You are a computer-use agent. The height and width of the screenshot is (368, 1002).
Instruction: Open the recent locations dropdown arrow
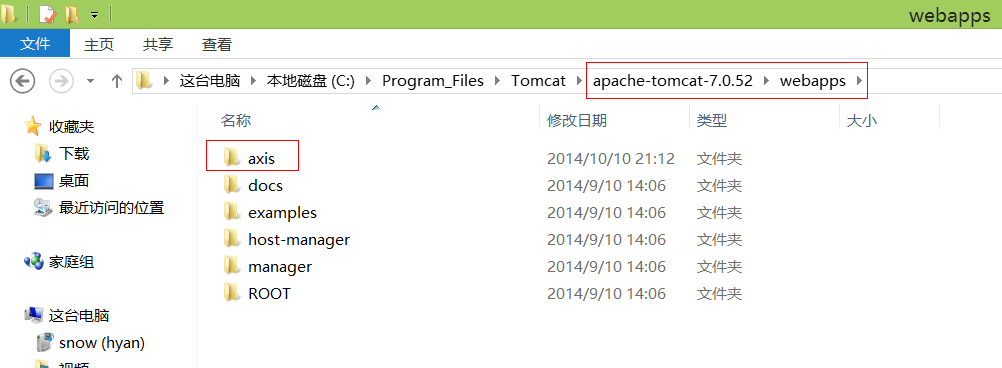point(90,81)
